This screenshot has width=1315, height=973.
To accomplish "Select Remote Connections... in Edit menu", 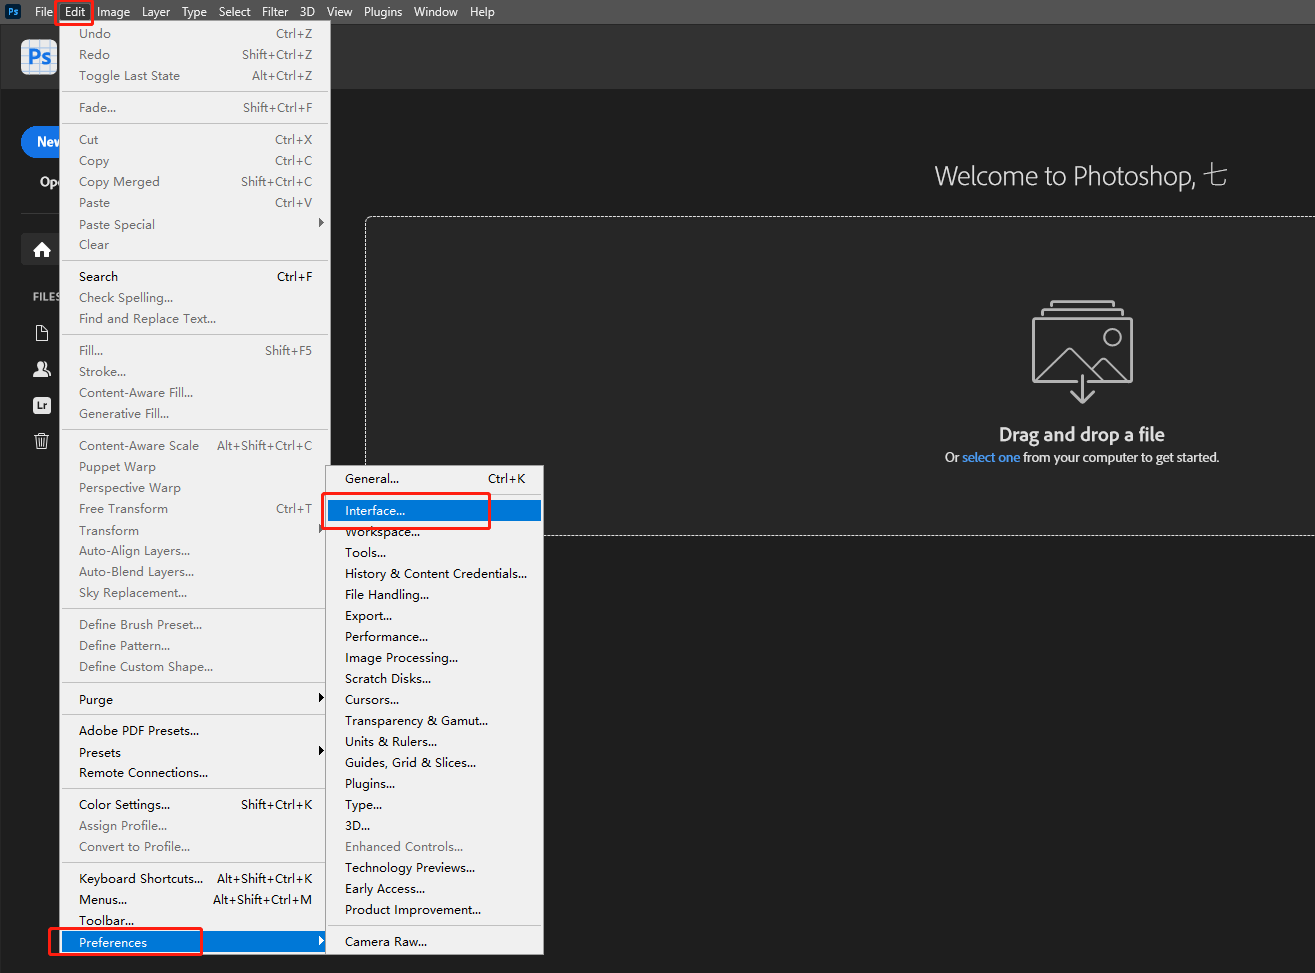I will [195, 772].
